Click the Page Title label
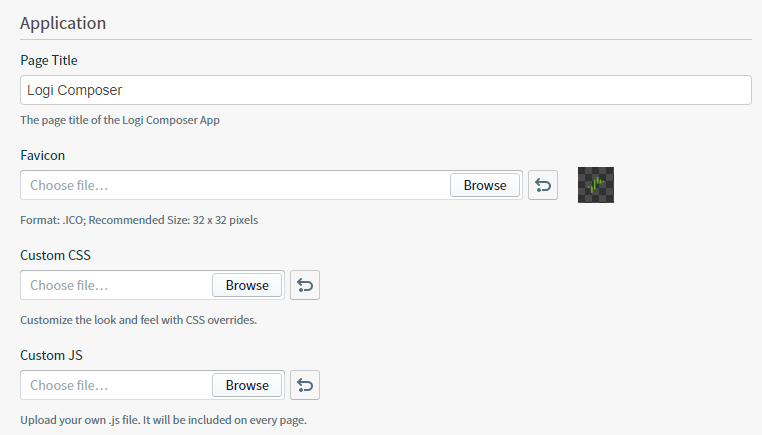Screen dimensions: 762x435 point(49,60)
